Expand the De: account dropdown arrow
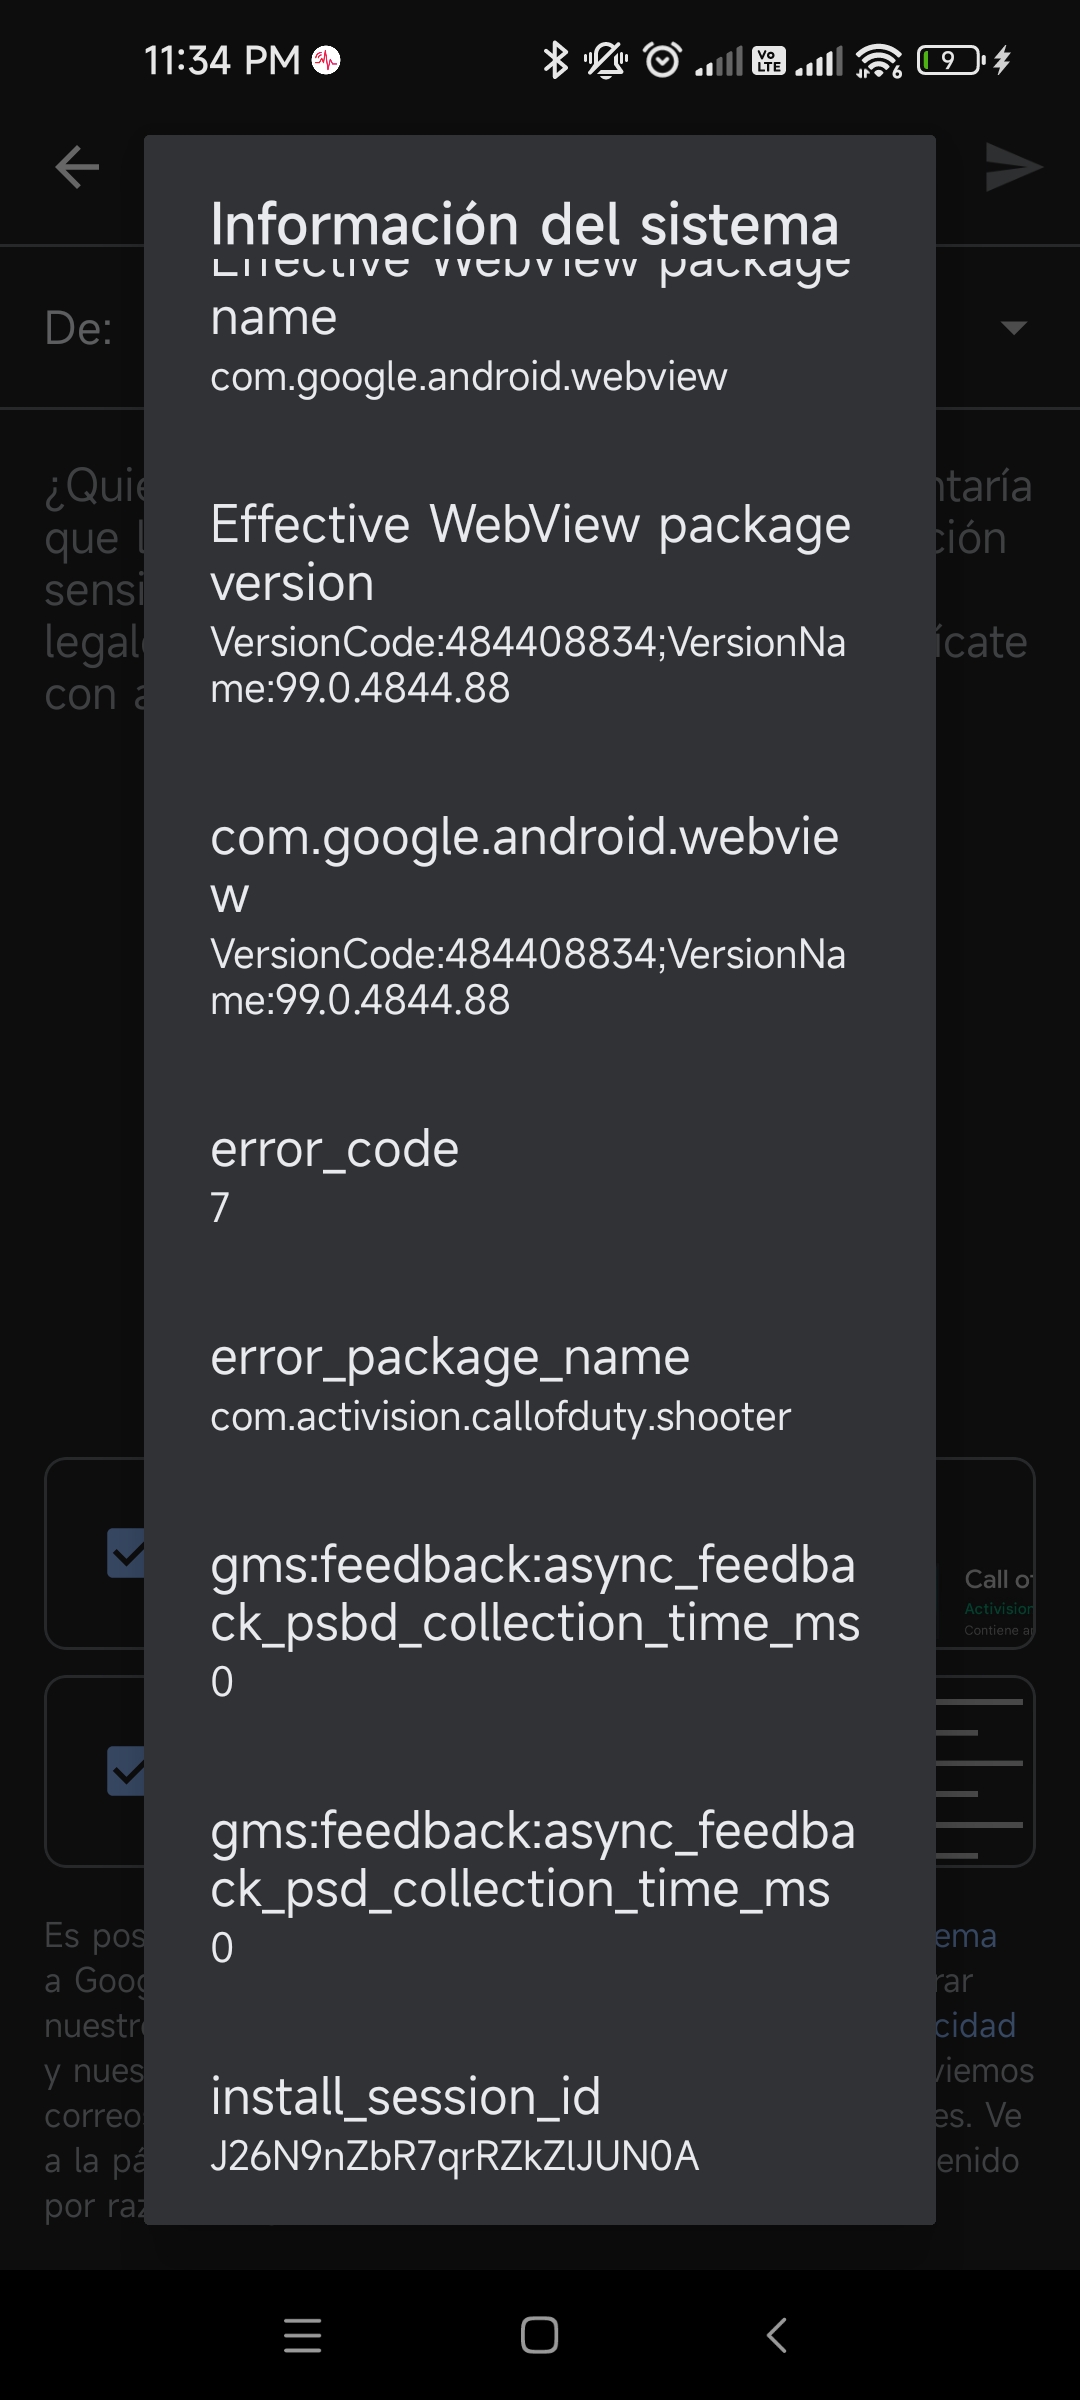1080x2400 pixels. pyautogui.click(x=1014, y=328)
